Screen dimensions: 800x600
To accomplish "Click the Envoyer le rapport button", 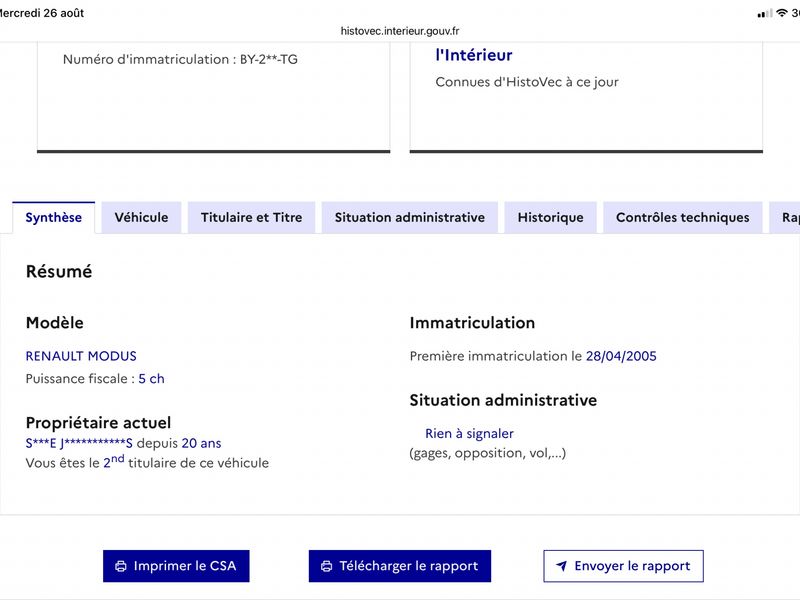I will (x=623, y=566).
